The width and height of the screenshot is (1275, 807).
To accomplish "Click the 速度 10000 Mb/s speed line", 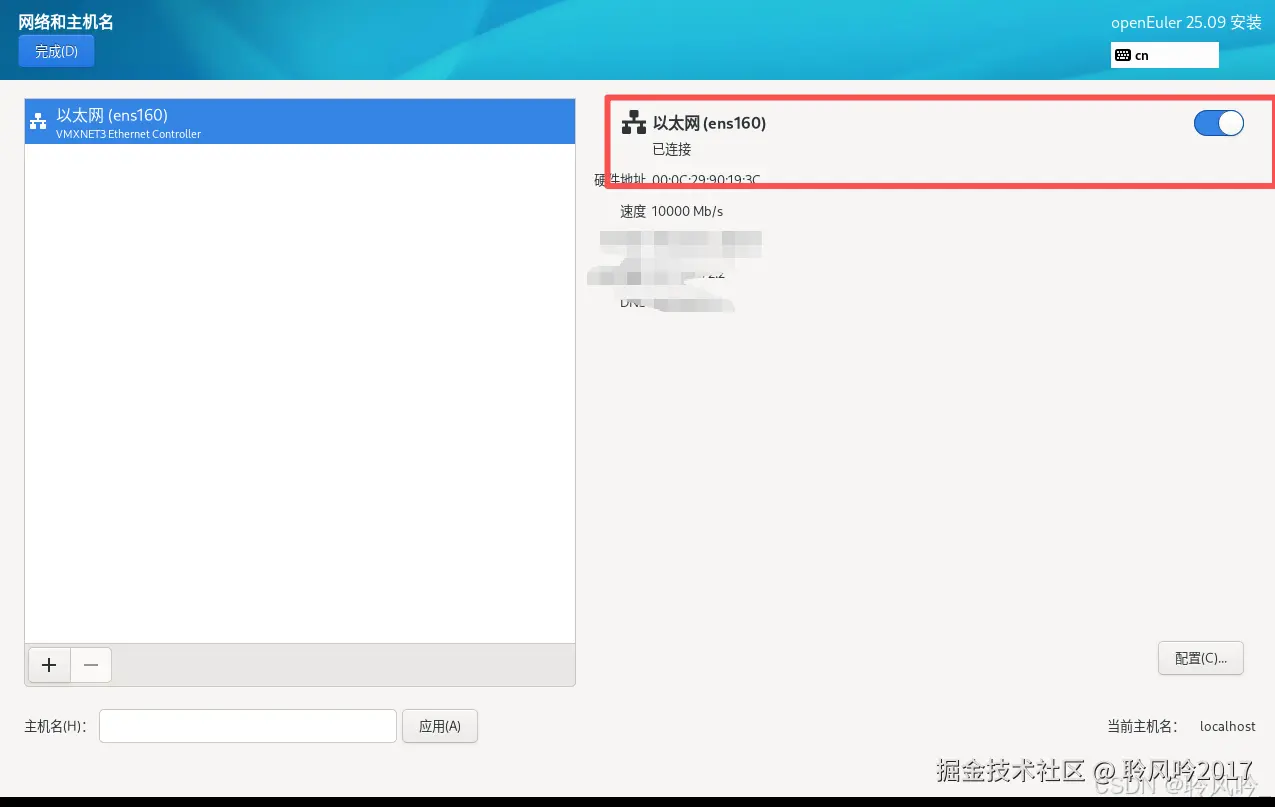I will [671, 211].
